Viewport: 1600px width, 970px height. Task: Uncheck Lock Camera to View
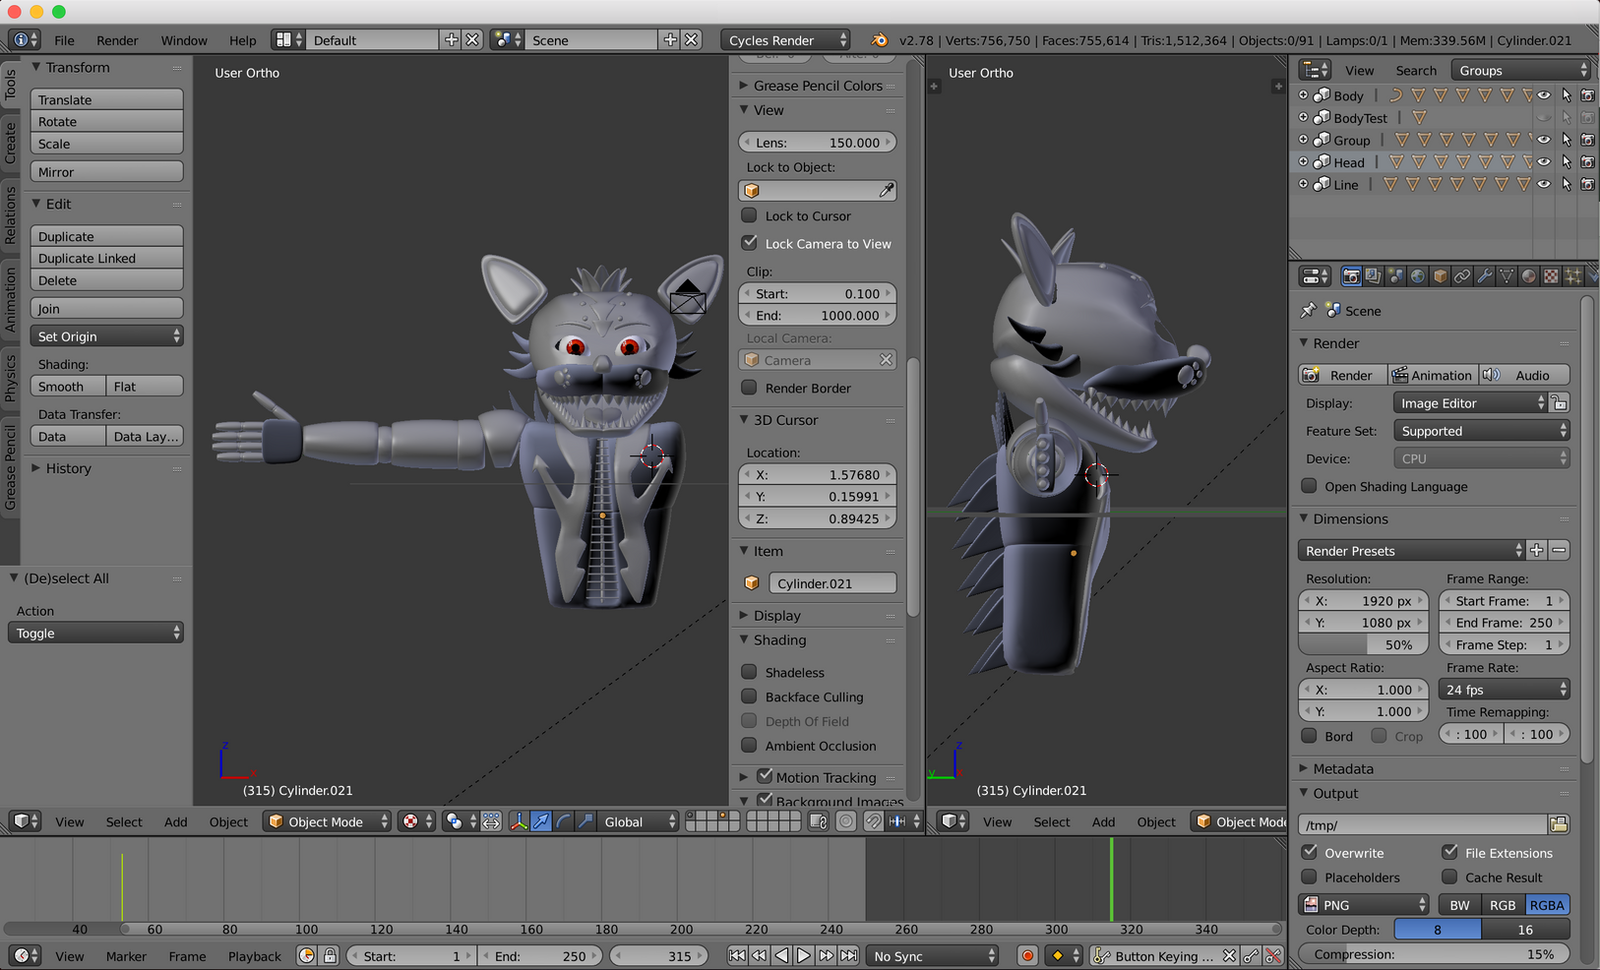[749, 243]
